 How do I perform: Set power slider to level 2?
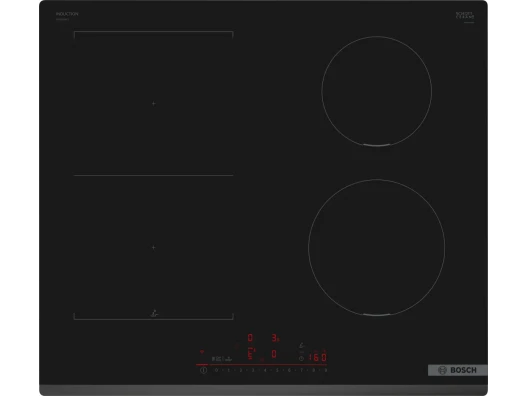240,370
